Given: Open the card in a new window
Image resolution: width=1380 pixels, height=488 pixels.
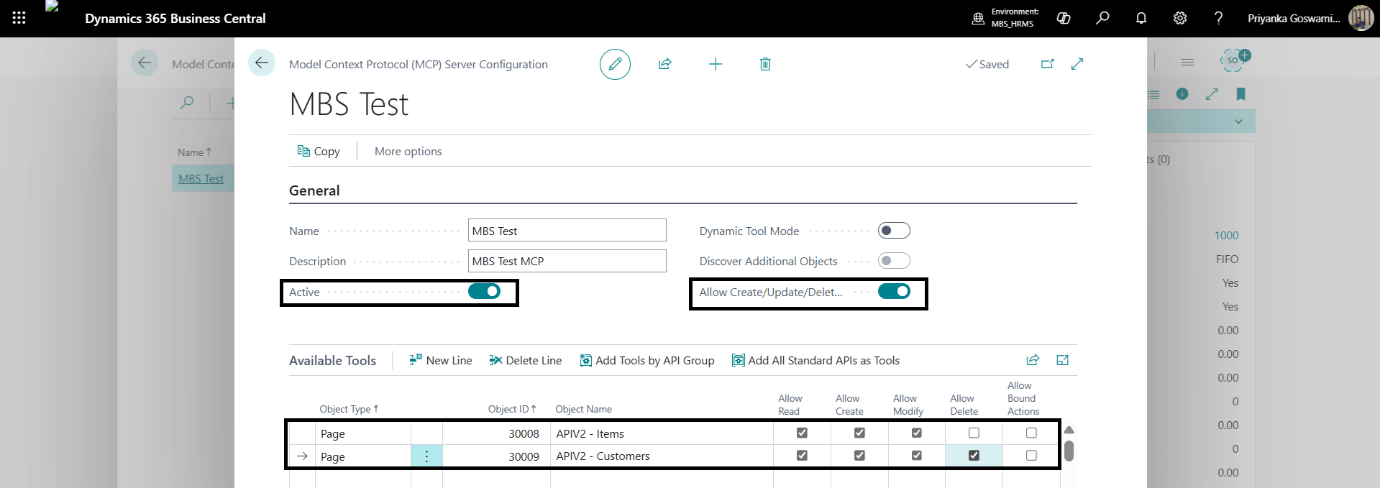Looking at the screenshot, I should coord(1047,64).
